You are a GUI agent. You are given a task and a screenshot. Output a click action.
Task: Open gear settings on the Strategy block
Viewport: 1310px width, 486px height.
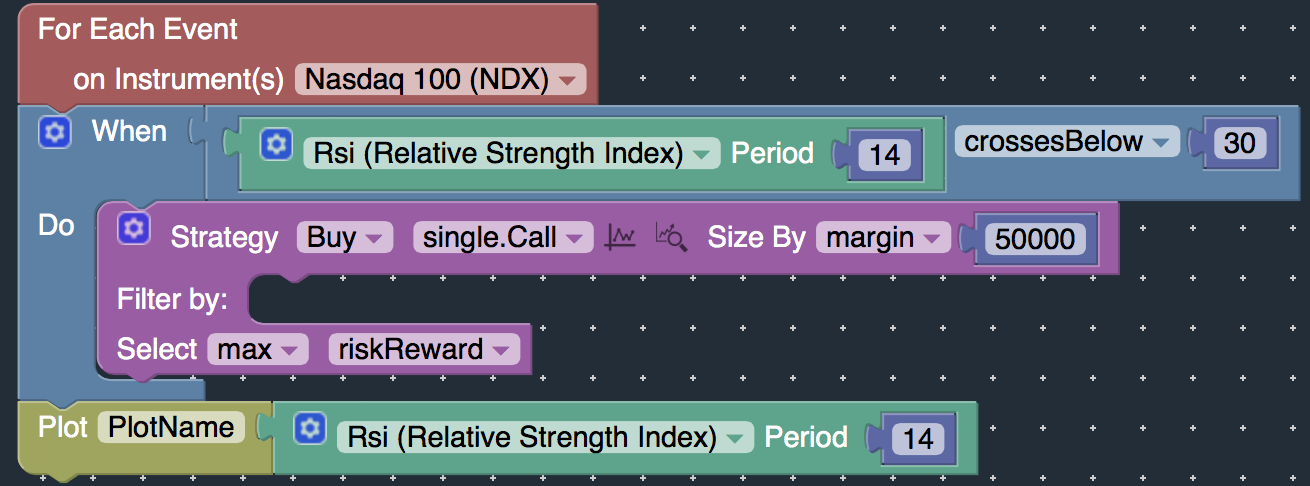[134, 229]
